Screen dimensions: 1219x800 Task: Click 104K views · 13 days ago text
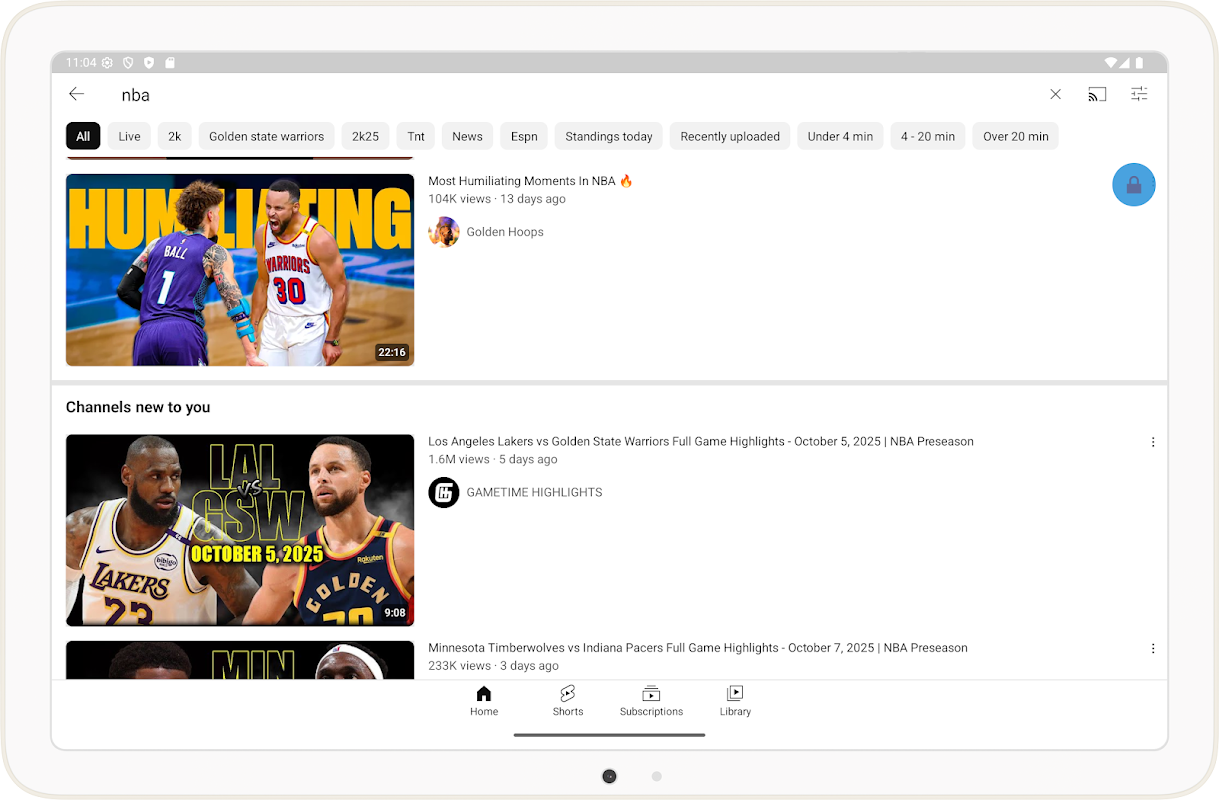497,199
